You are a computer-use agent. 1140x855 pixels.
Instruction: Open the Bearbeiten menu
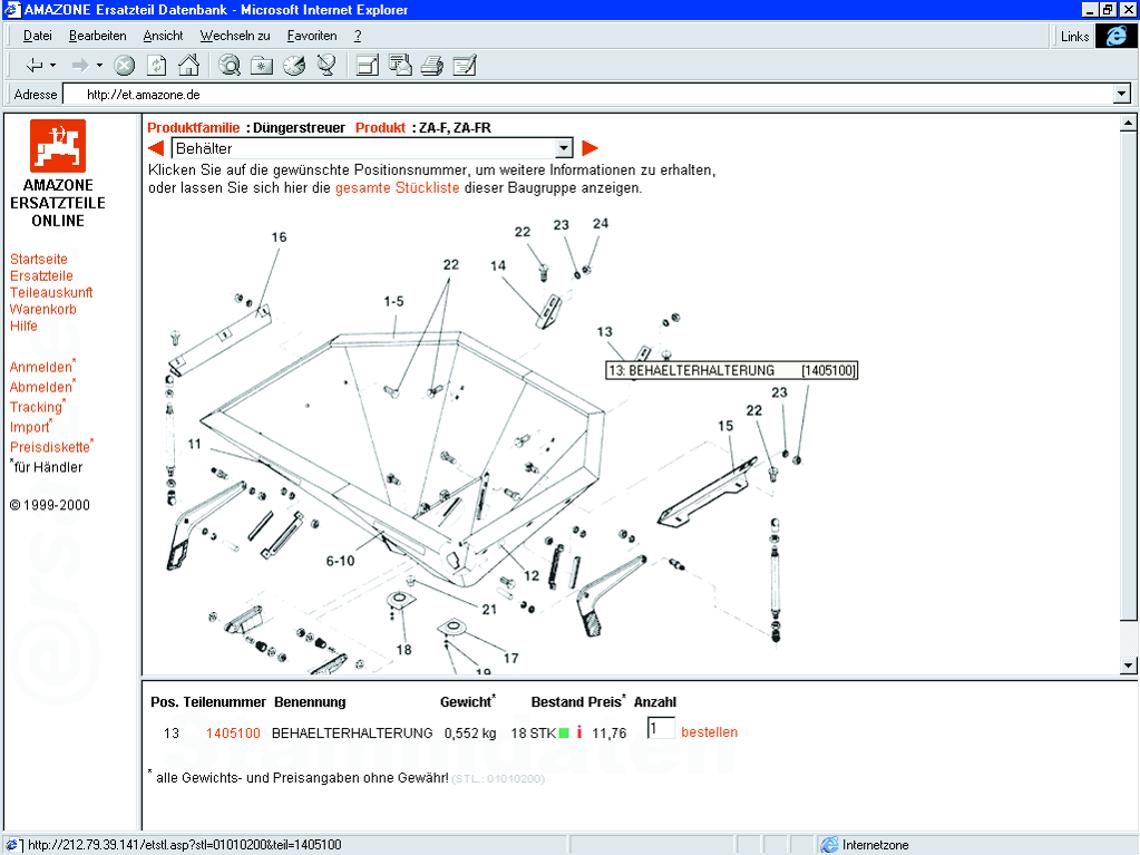[97, 36]
